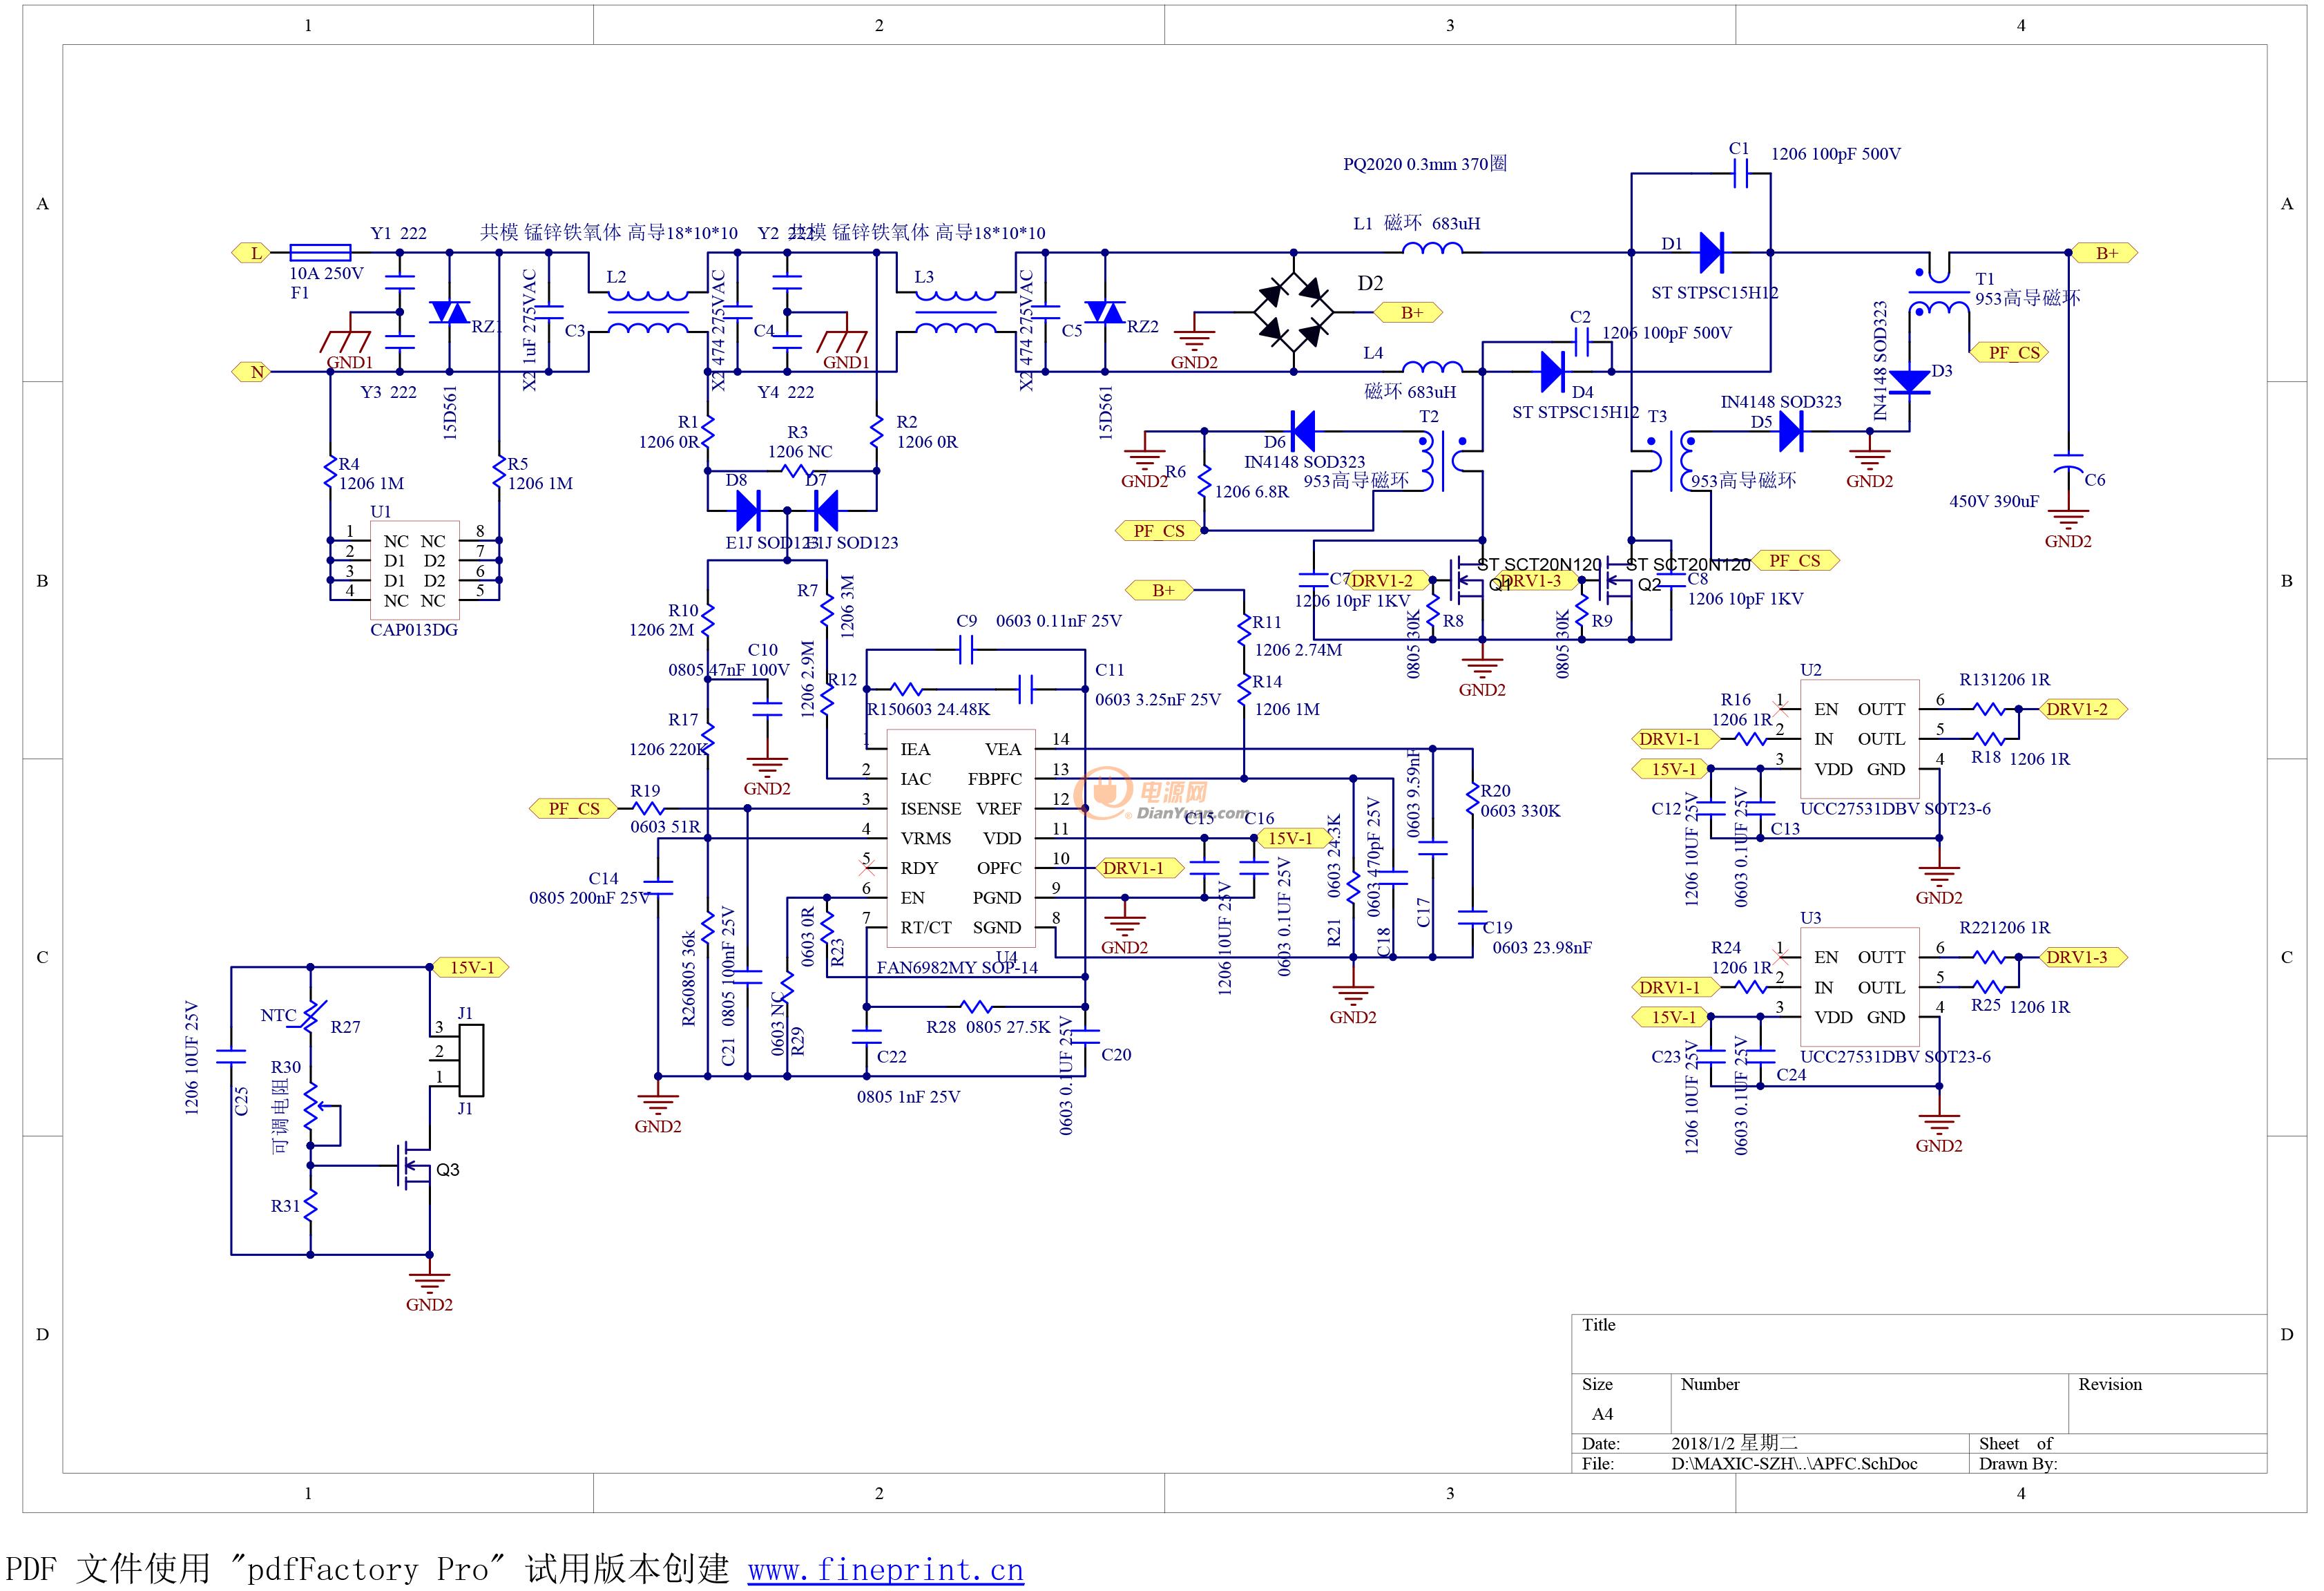Select the D6 diode symbol
Screen dimensions: 2324x1591
pos(1302,432)
